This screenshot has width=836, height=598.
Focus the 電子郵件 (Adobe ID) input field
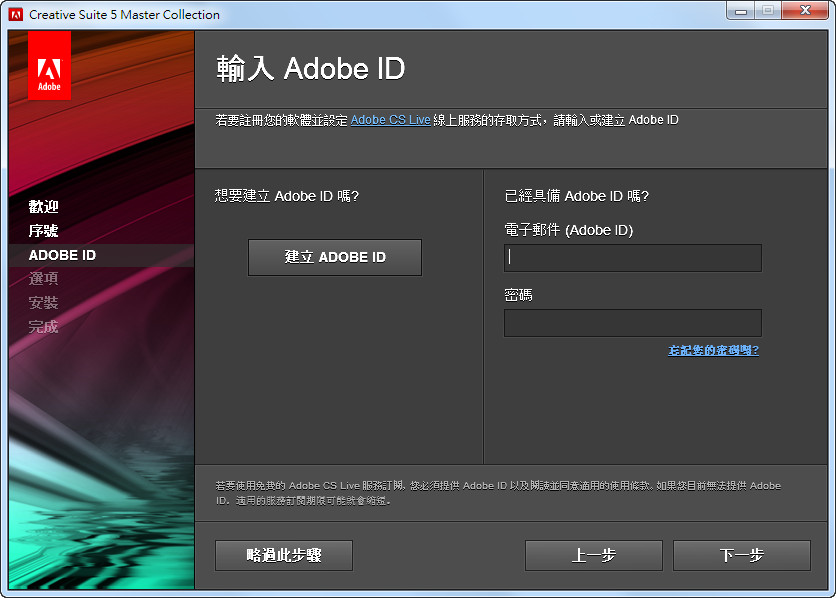click(x=633, y=258)
